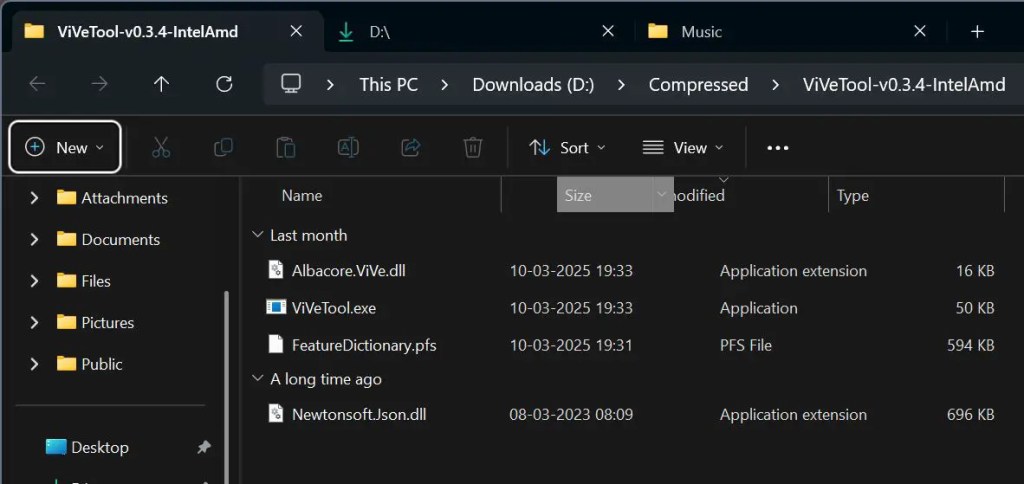Expand the Documents tree node
This screenshot has width=1024, height=484.
point(34,240)
